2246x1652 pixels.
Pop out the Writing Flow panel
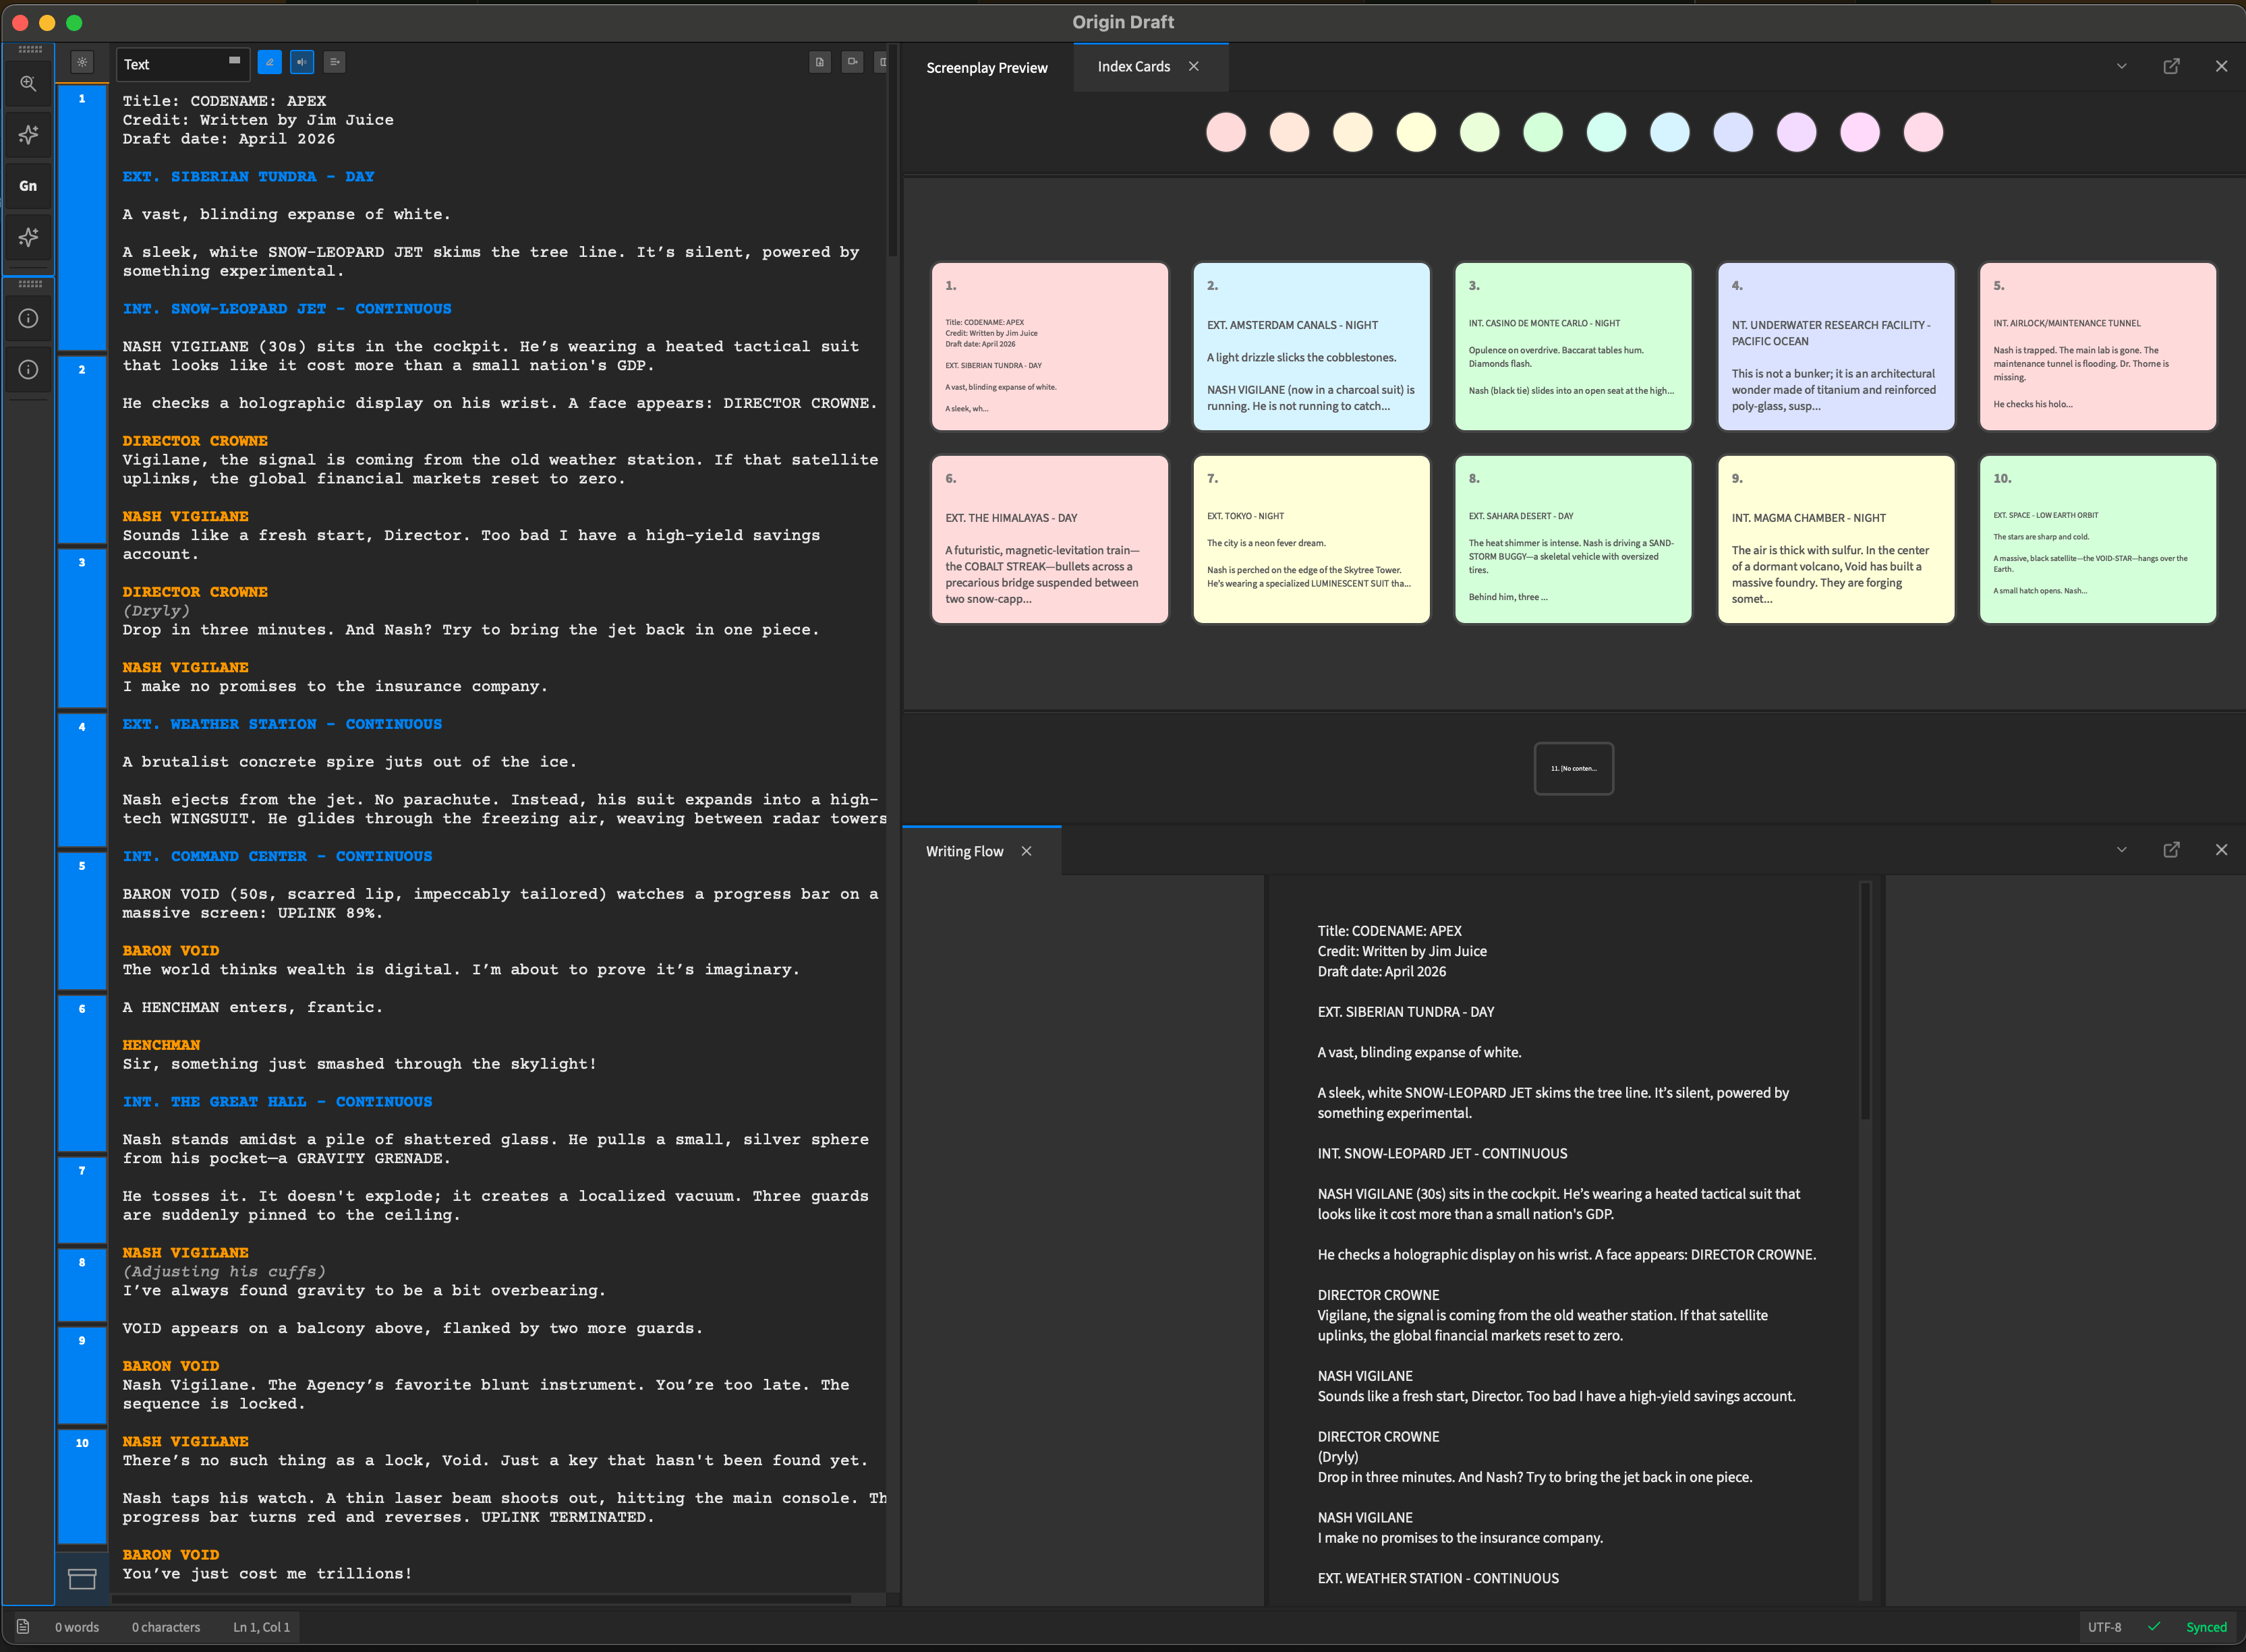click(x=2171, y=849)
